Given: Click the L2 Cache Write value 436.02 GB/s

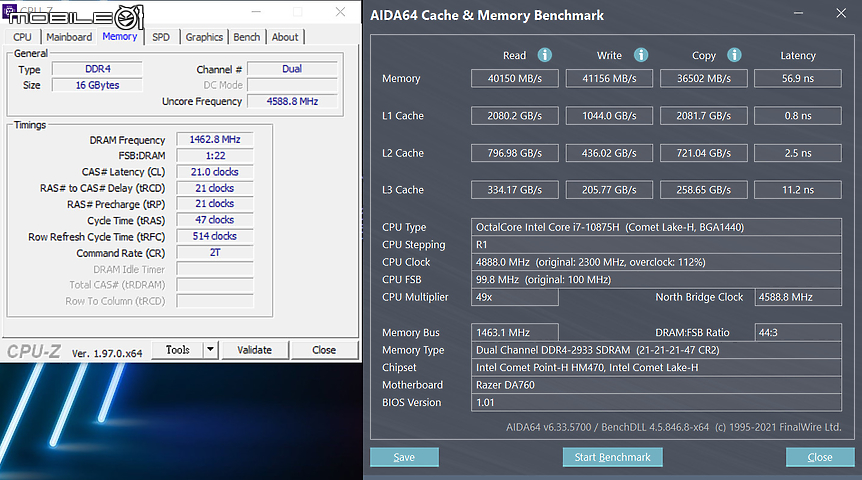Looking at the screenshot, I should coord(609,153).
